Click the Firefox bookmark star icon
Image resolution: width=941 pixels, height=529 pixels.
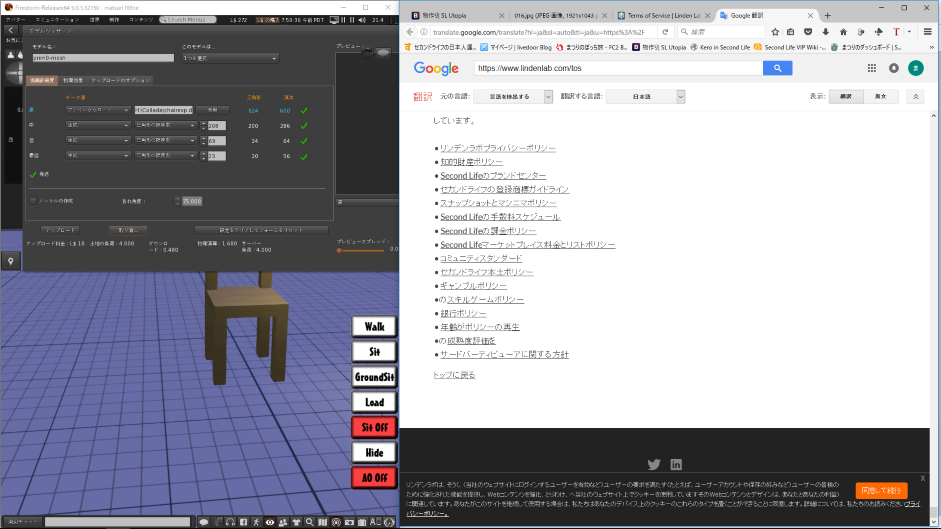tap(775, 32)
